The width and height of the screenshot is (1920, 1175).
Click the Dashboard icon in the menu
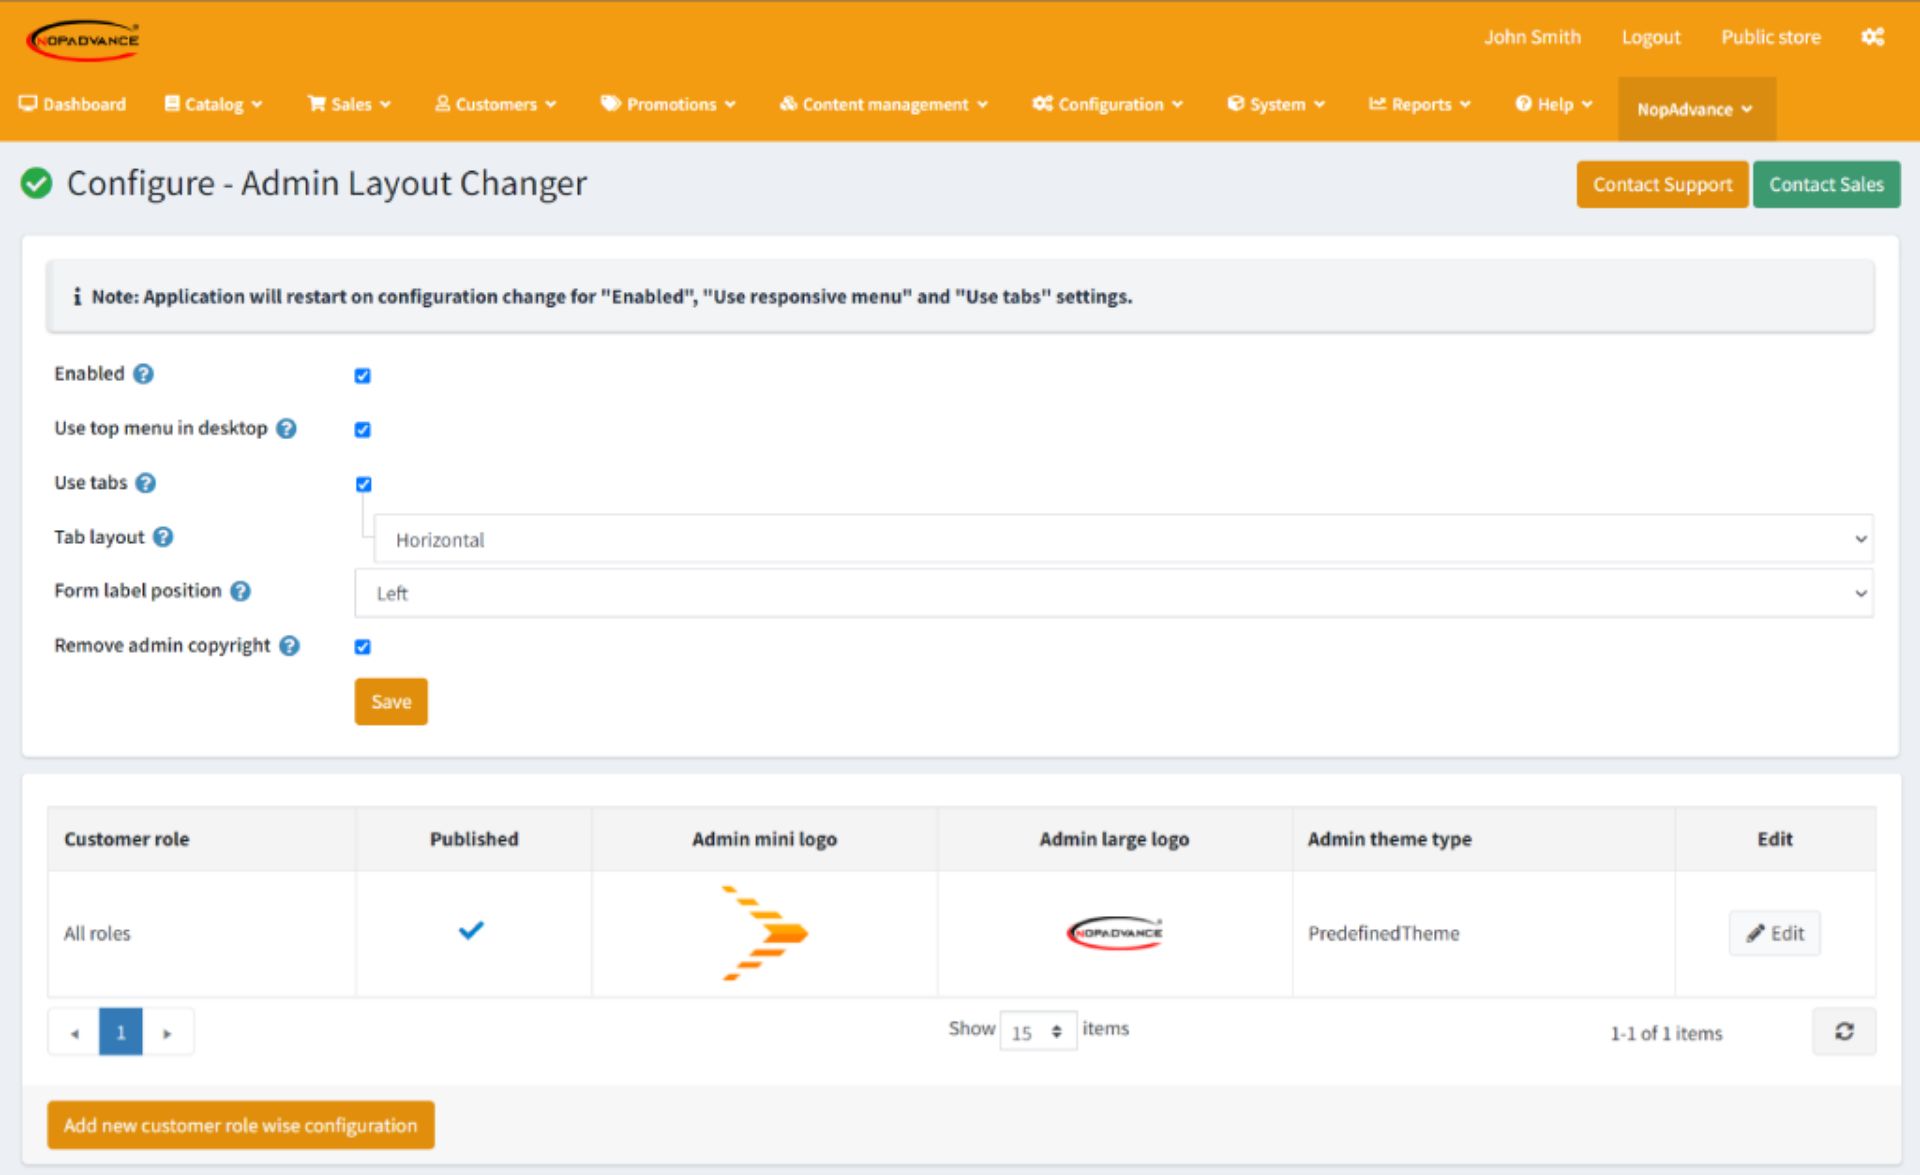[x=29, y=103]
